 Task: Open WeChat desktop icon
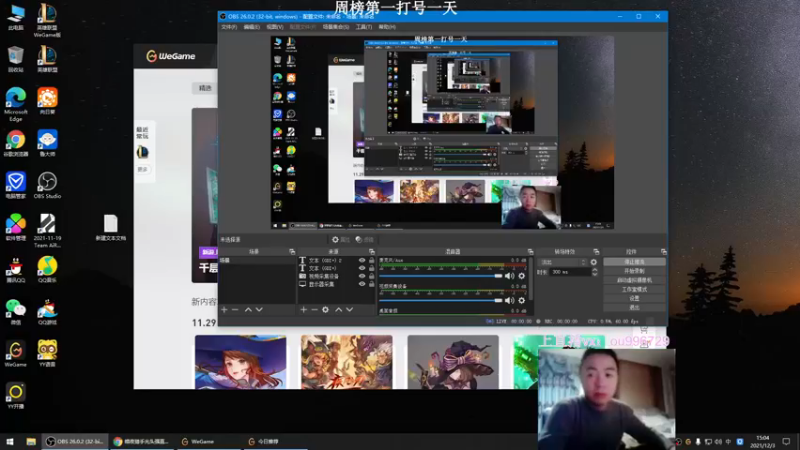point(15,310)
